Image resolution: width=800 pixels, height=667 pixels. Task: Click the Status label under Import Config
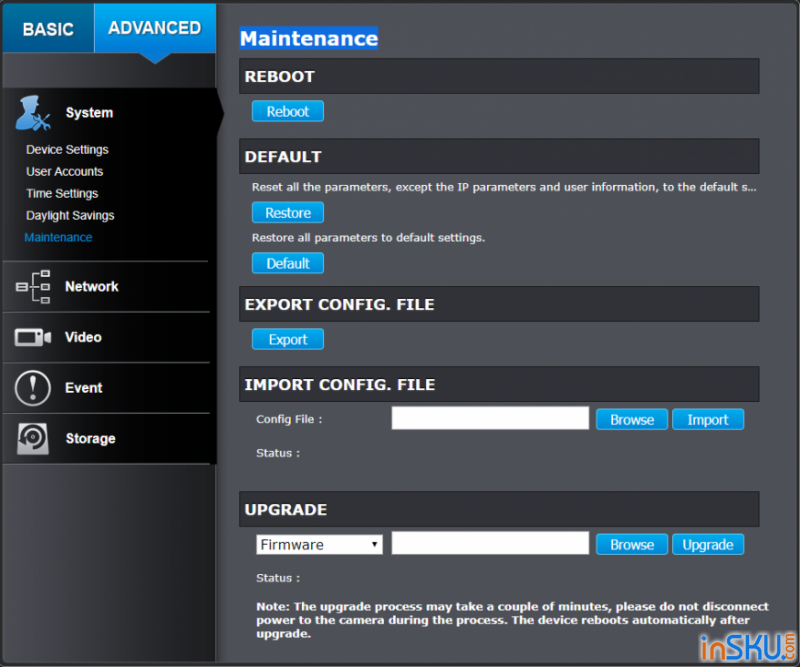pyautogui.click(x=278, y=453)
